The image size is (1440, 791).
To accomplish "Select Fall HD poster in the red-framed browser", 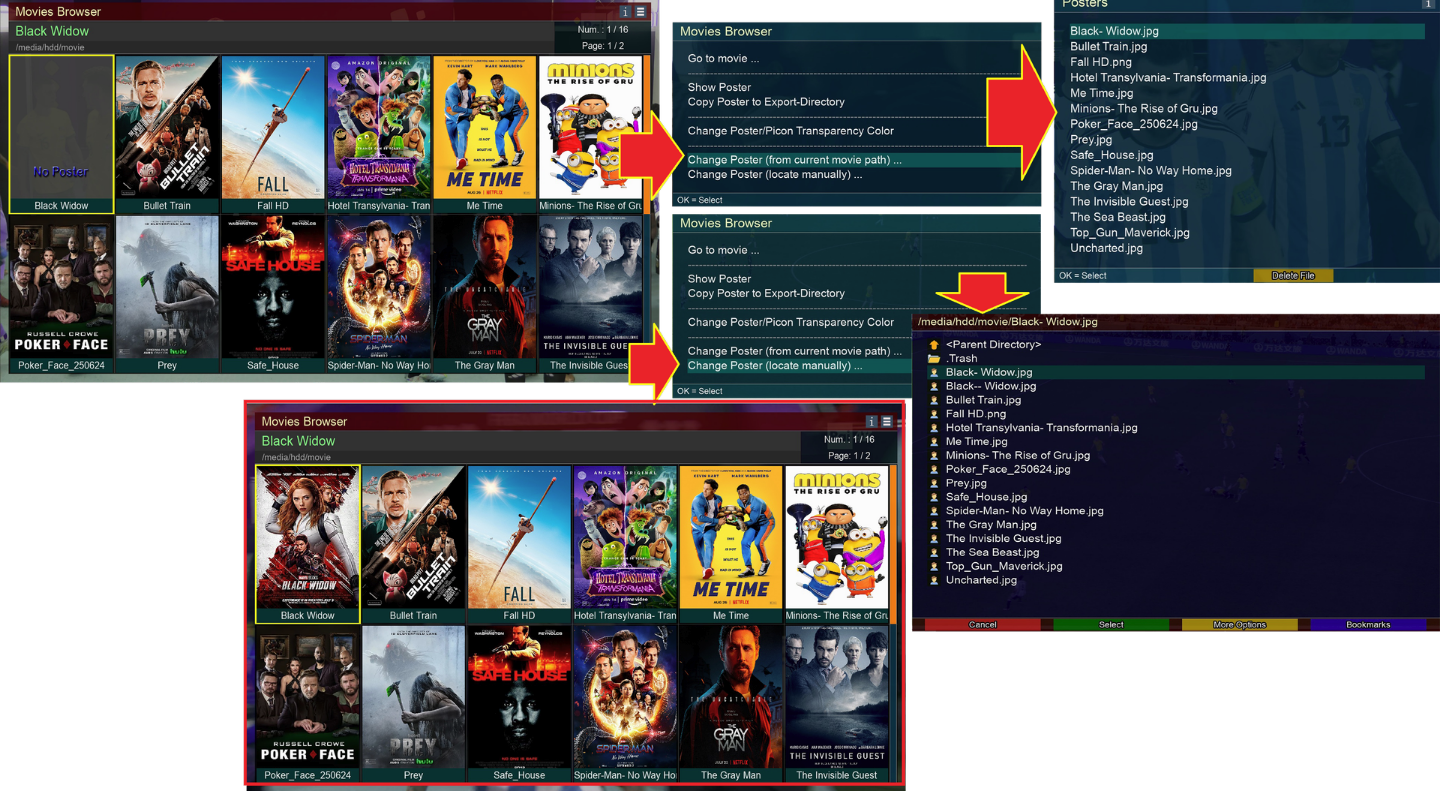I will [x=519, y=537].
